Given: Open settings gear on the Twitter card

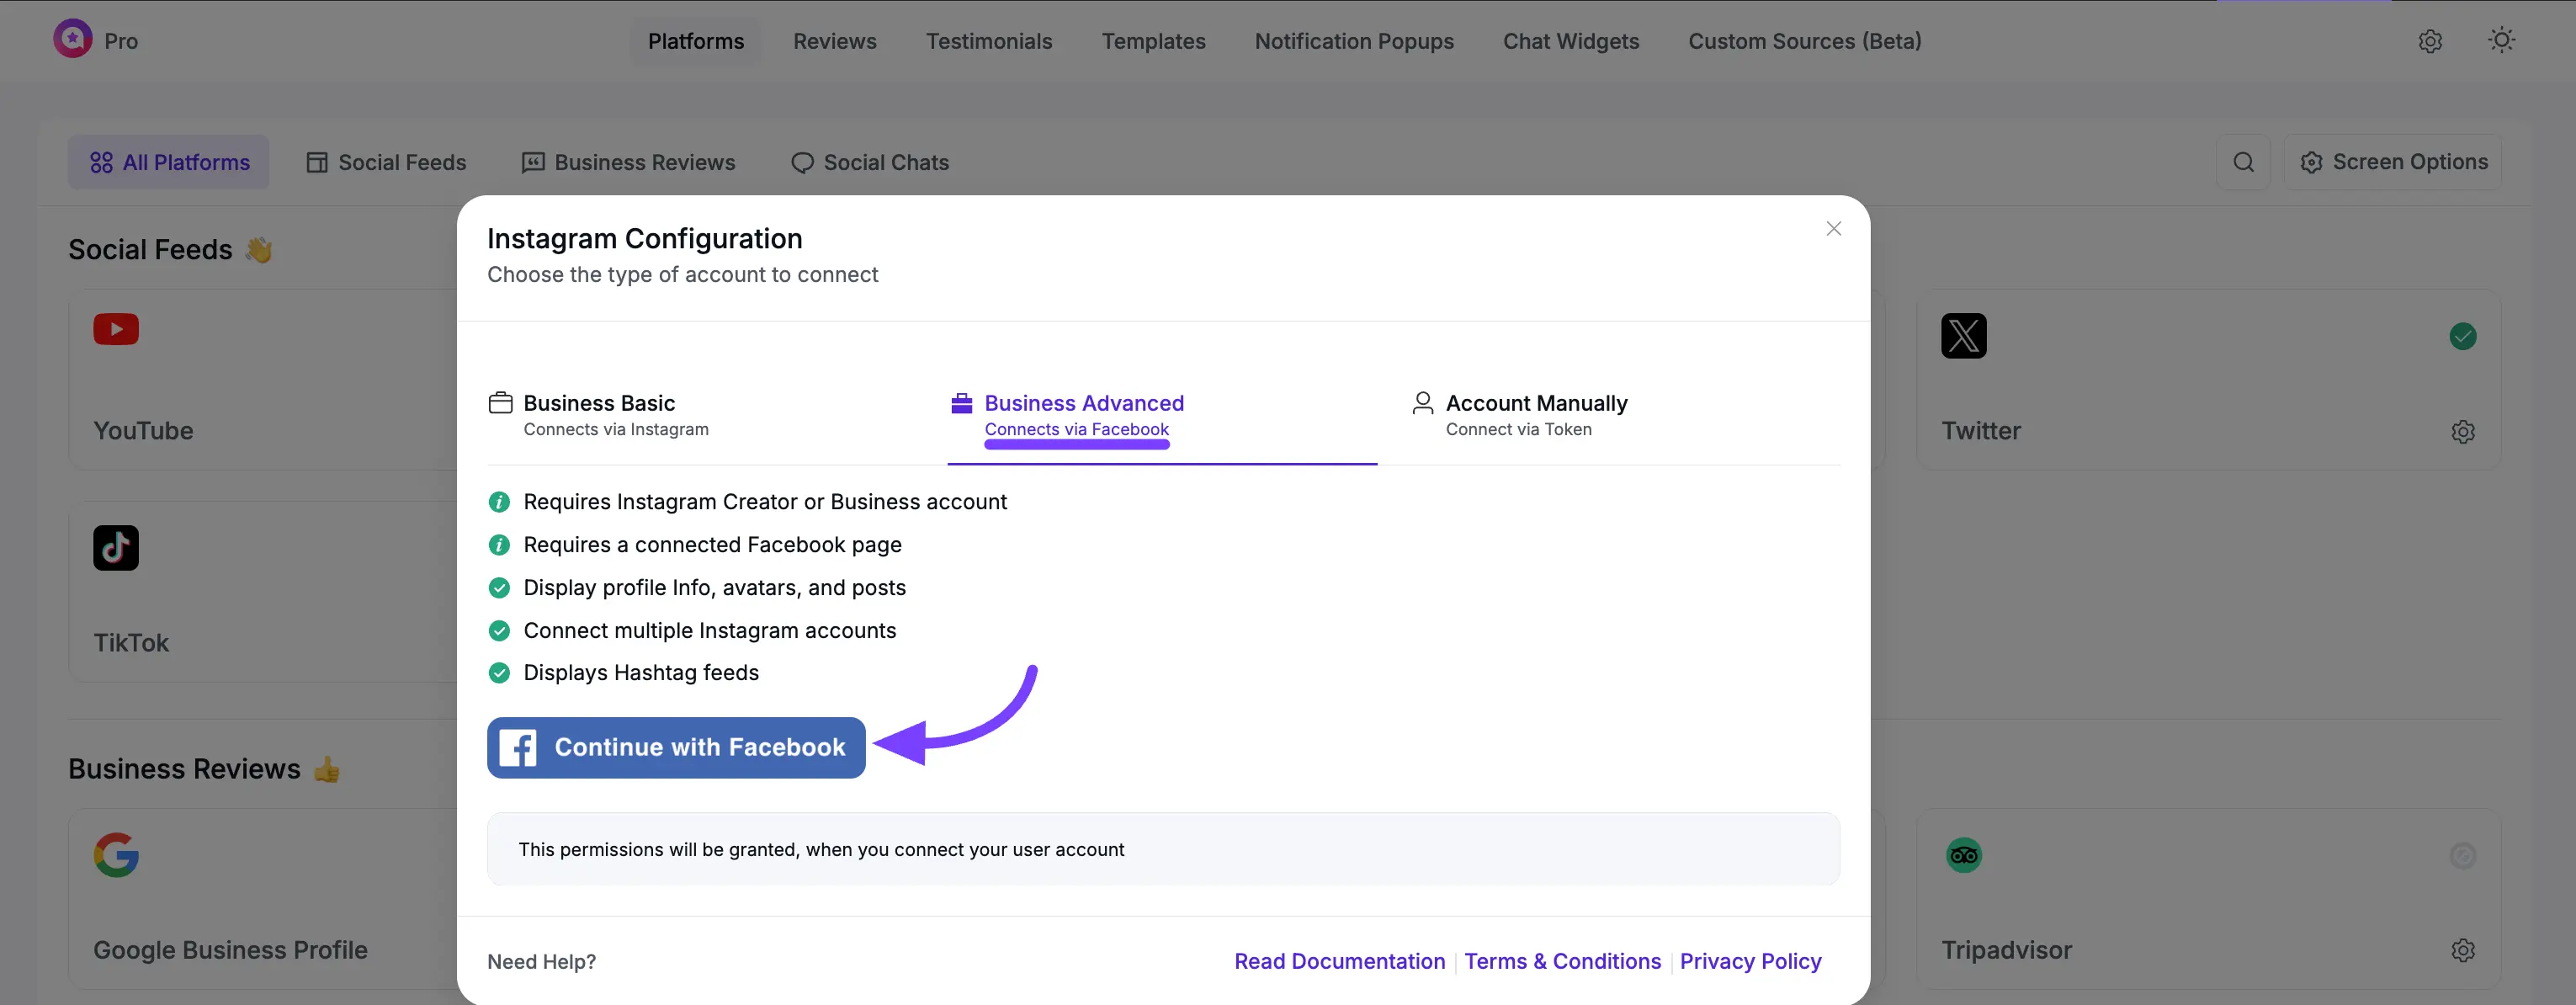Looking at the screenshot, I should [x=2463, y=432].
